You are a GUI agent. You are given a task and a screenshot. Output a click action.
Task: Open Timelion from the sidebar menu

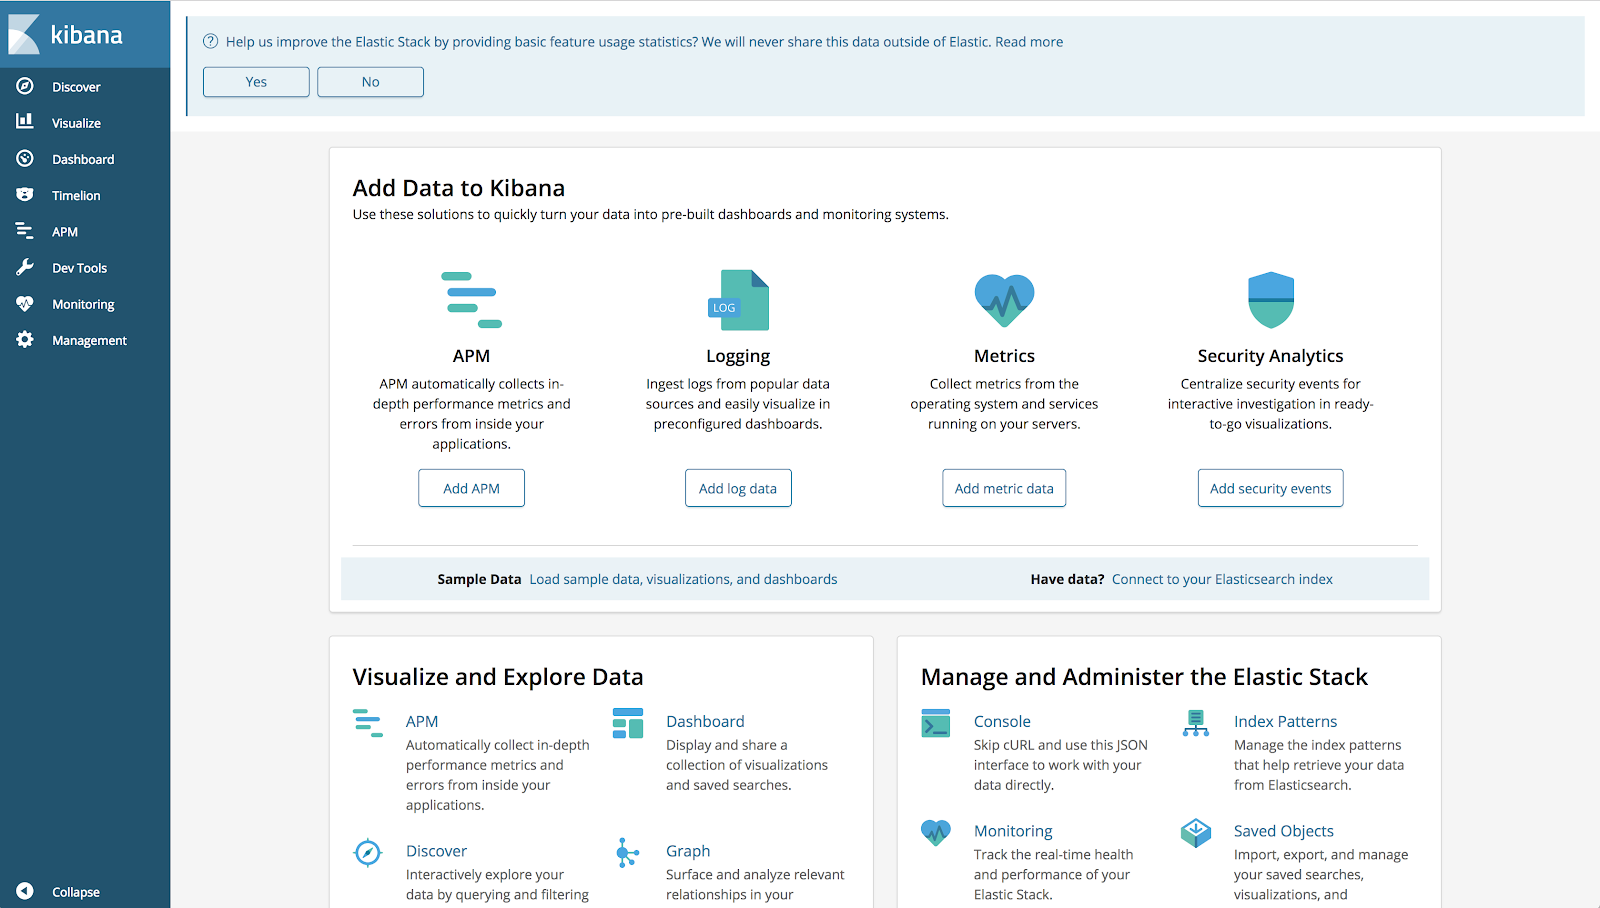pos(76,196)
